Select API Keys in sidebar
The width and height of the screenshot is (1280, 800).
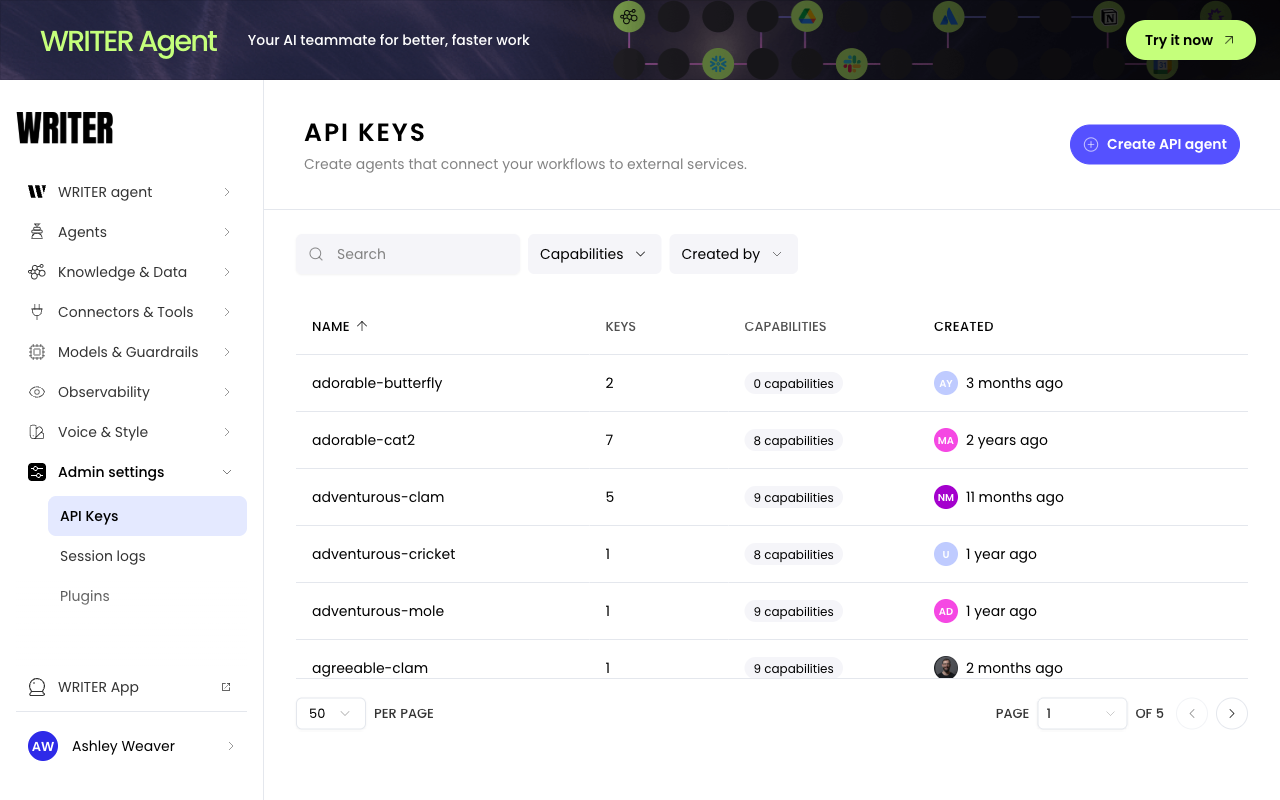point(147,516)
